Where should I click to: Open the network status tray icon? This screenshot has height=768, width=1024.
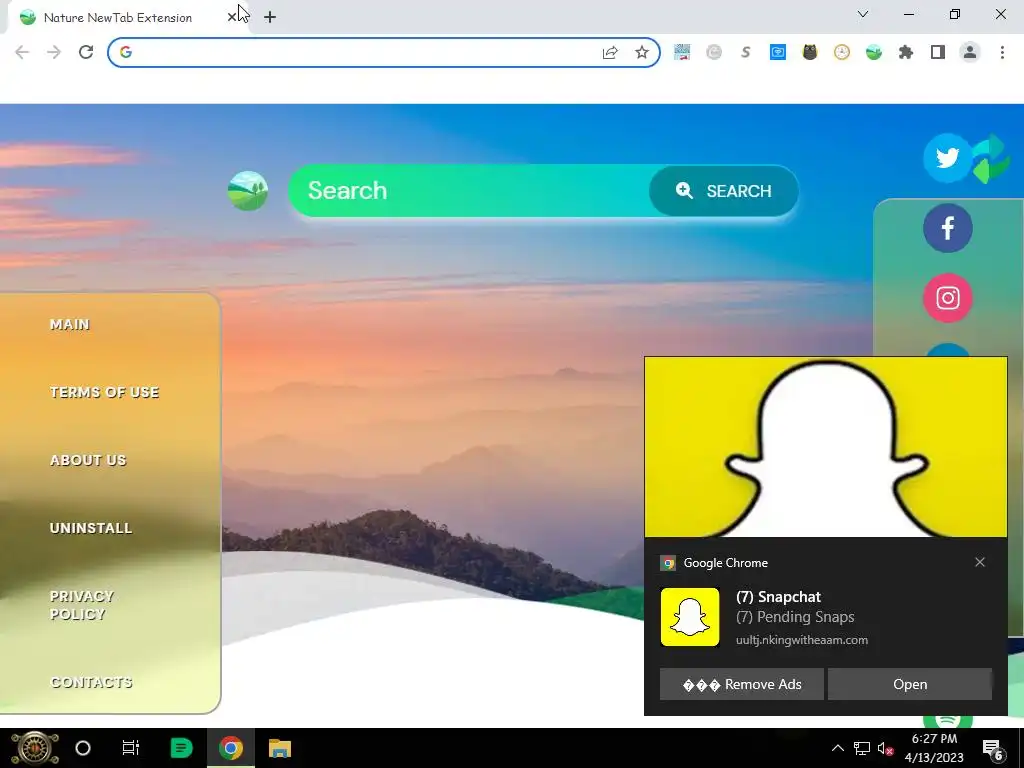click(x=862, y=748)
